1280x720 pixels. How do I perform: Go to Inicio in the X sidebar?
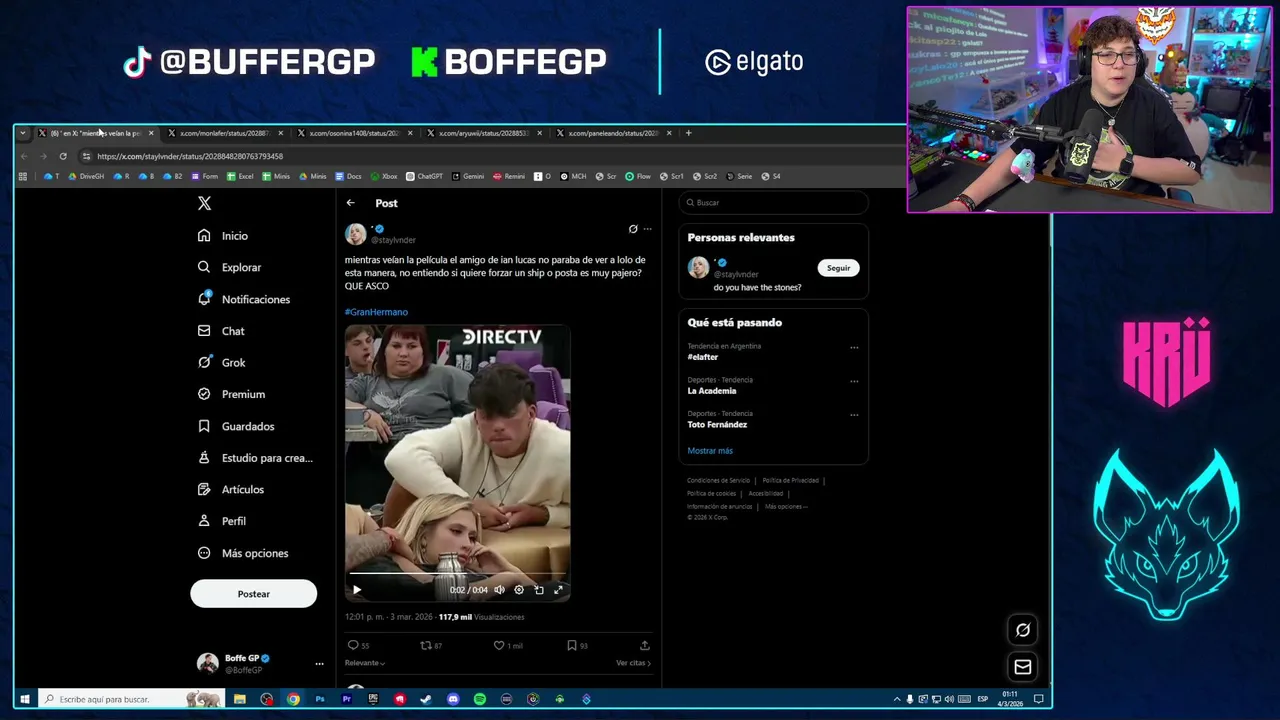(x=222, y=236)
